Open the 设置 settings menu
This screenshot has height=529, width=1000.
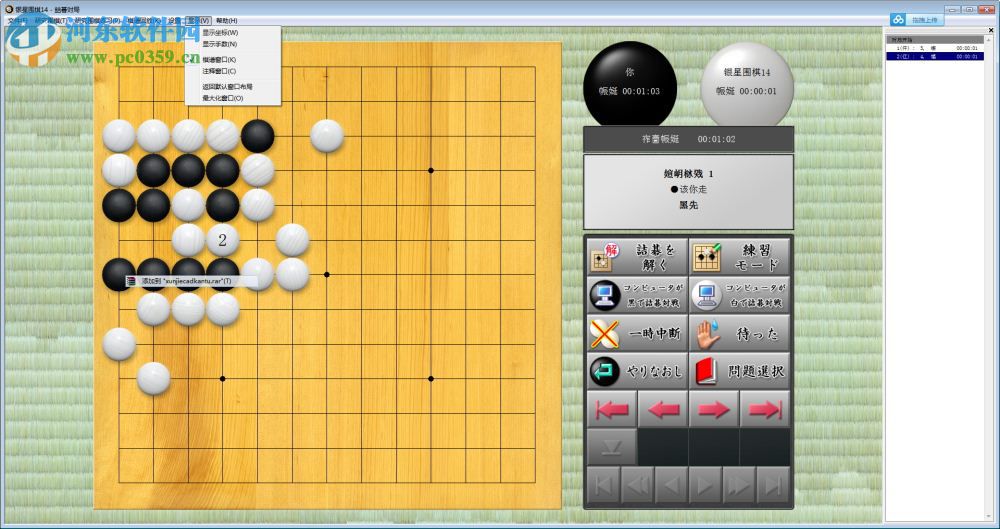tap(175, 20)
